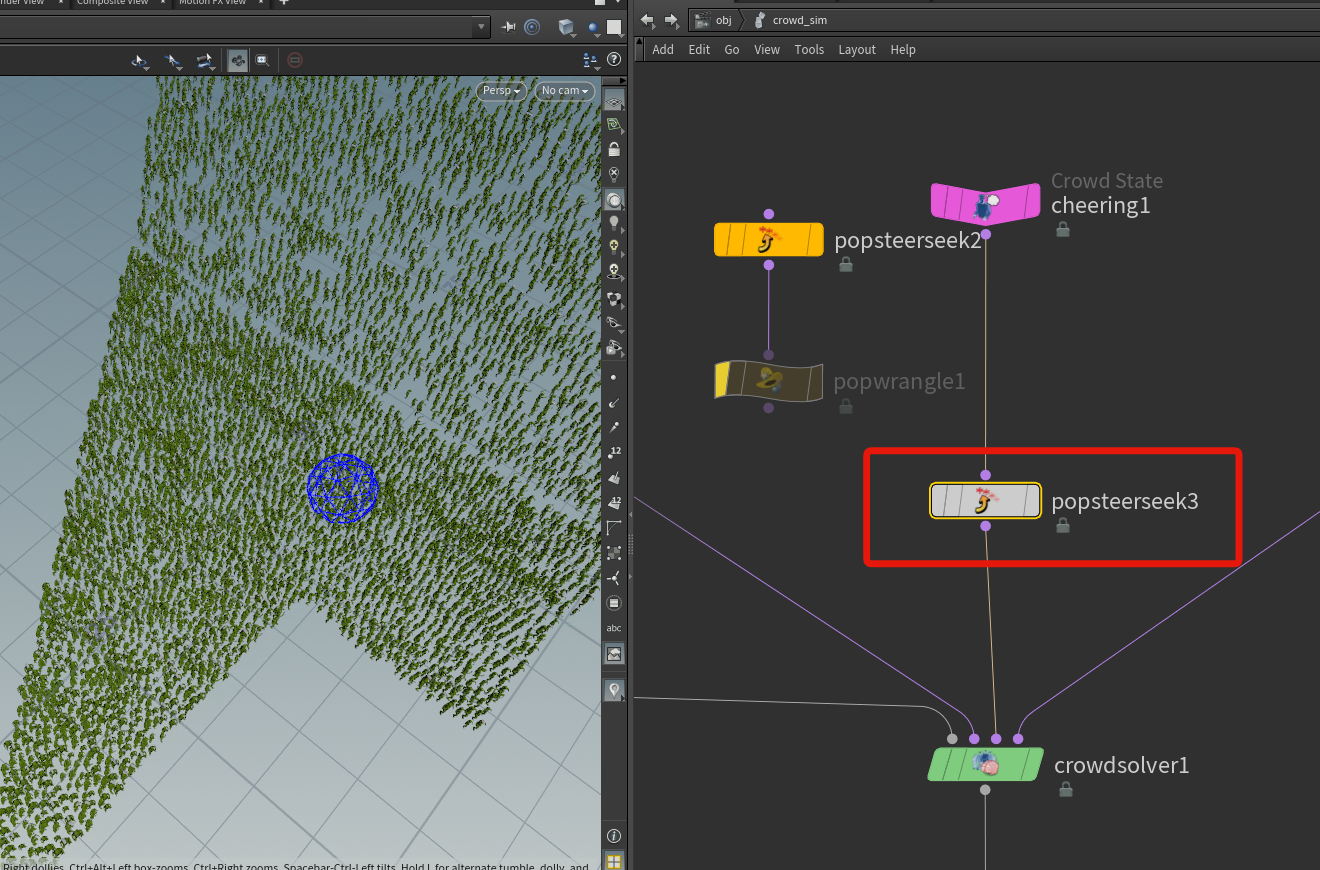
Task: Open the Layout menu
Action: pyautogui.click(x=856, y=50)
